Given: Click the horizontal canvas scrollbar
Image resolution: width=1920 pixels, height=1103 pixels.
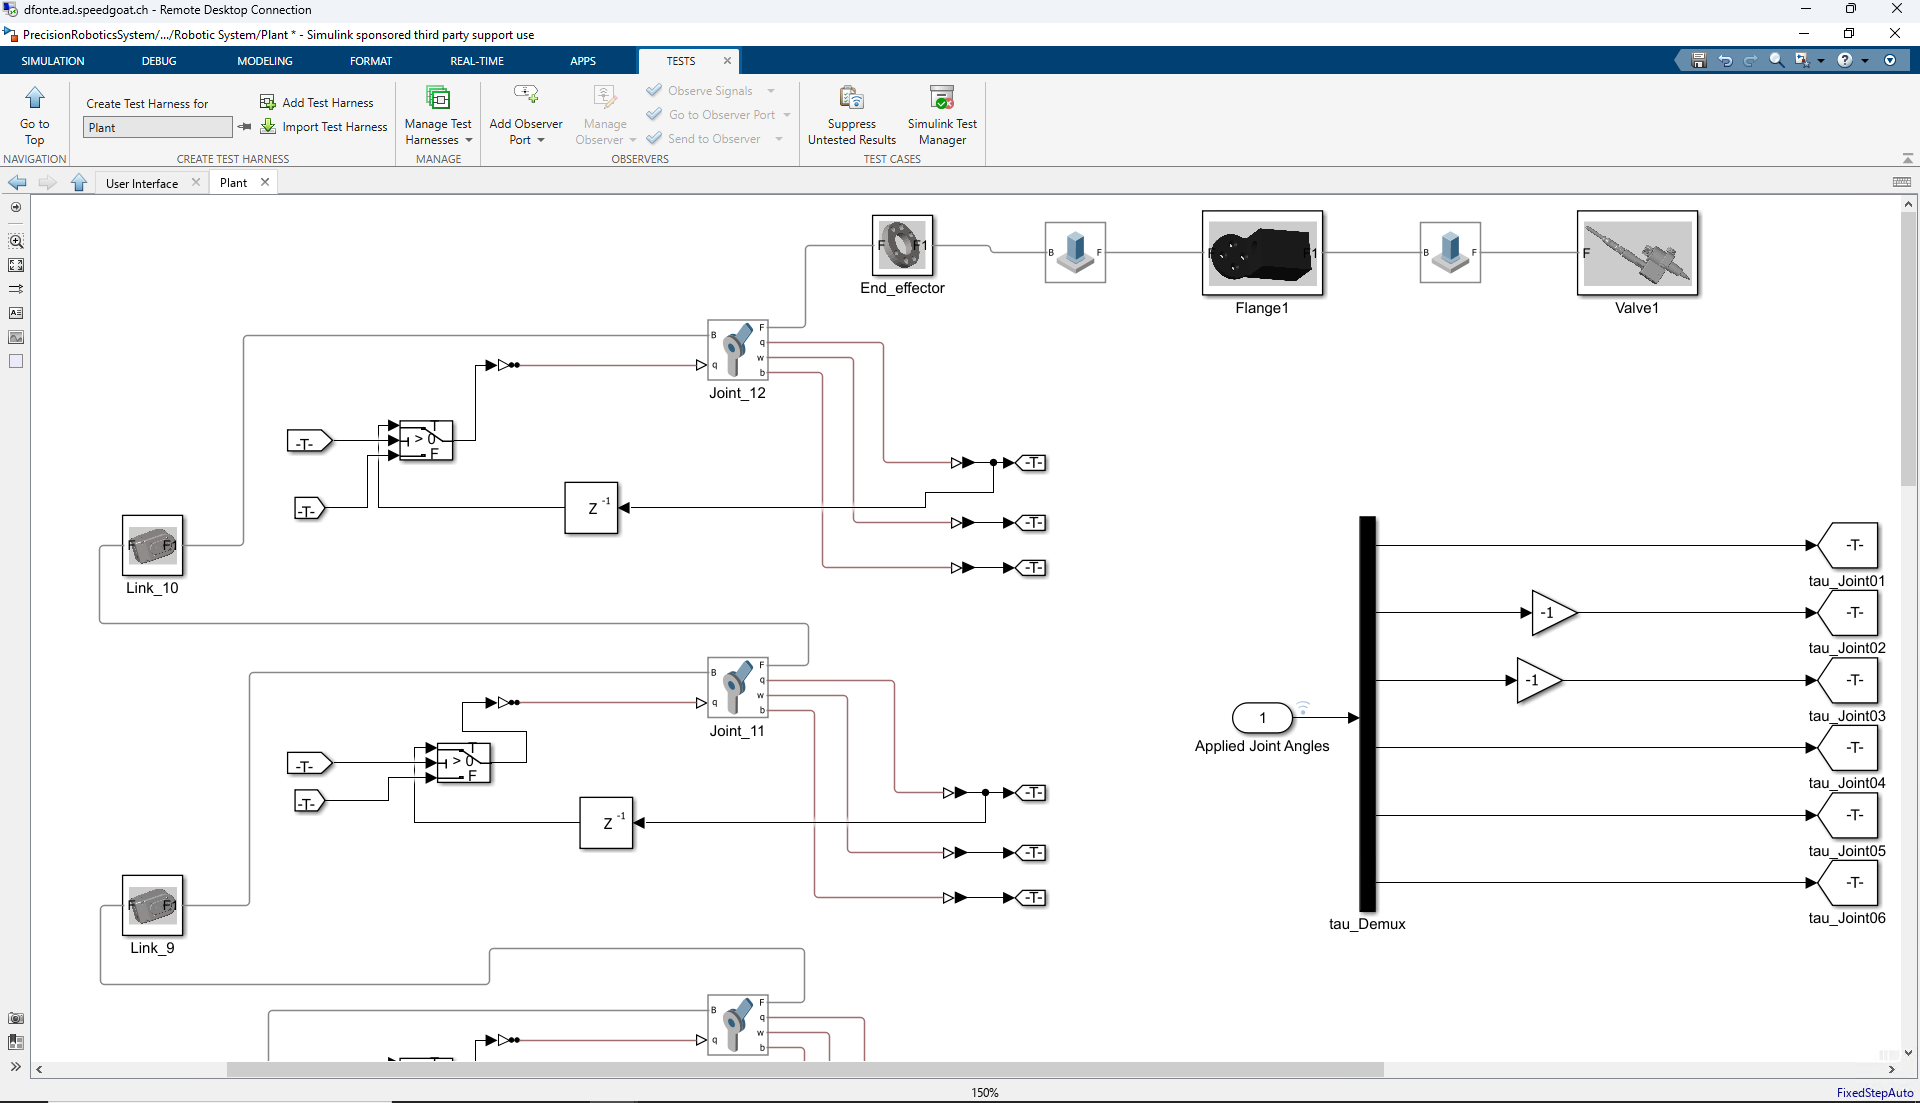Looking at the screenshot, I should click(x=805, y=1069).
